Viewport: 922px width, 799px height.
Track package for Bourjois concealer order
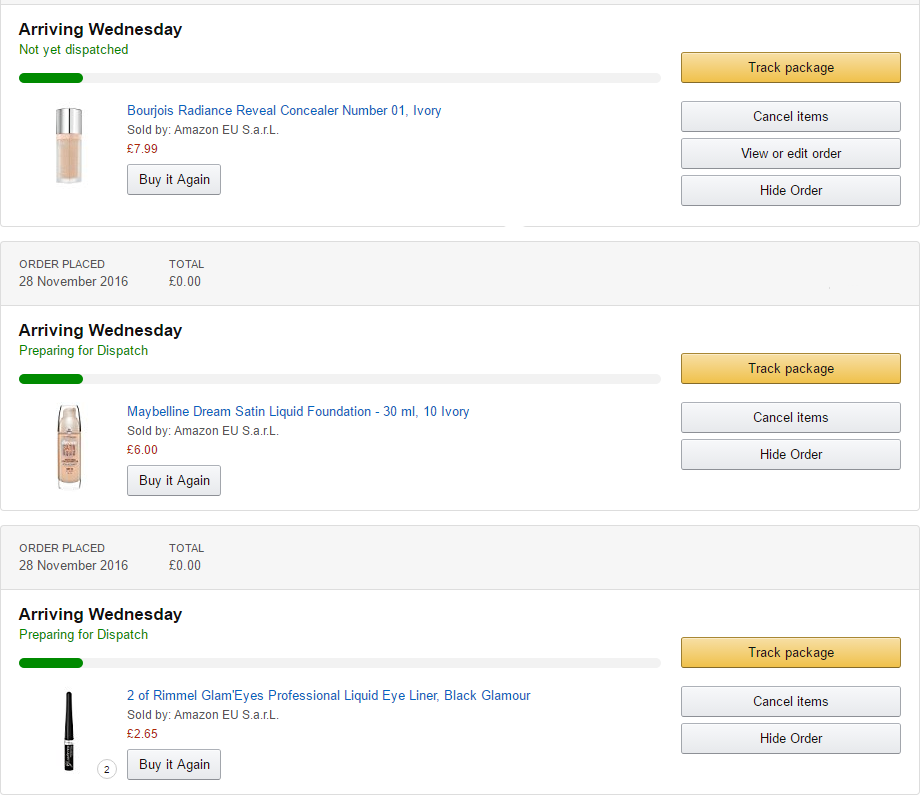tap(790, 68)
